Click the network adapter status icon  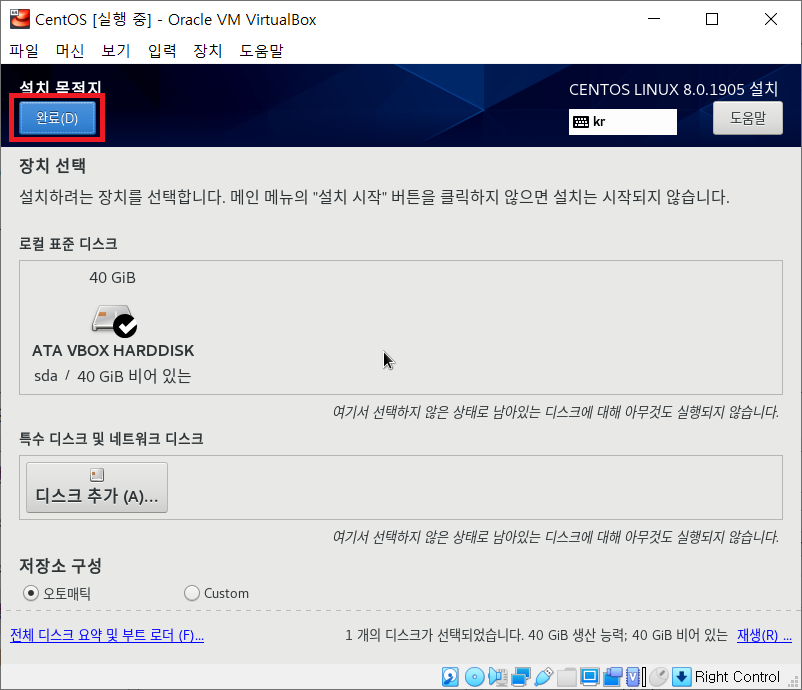coord(521,677)
